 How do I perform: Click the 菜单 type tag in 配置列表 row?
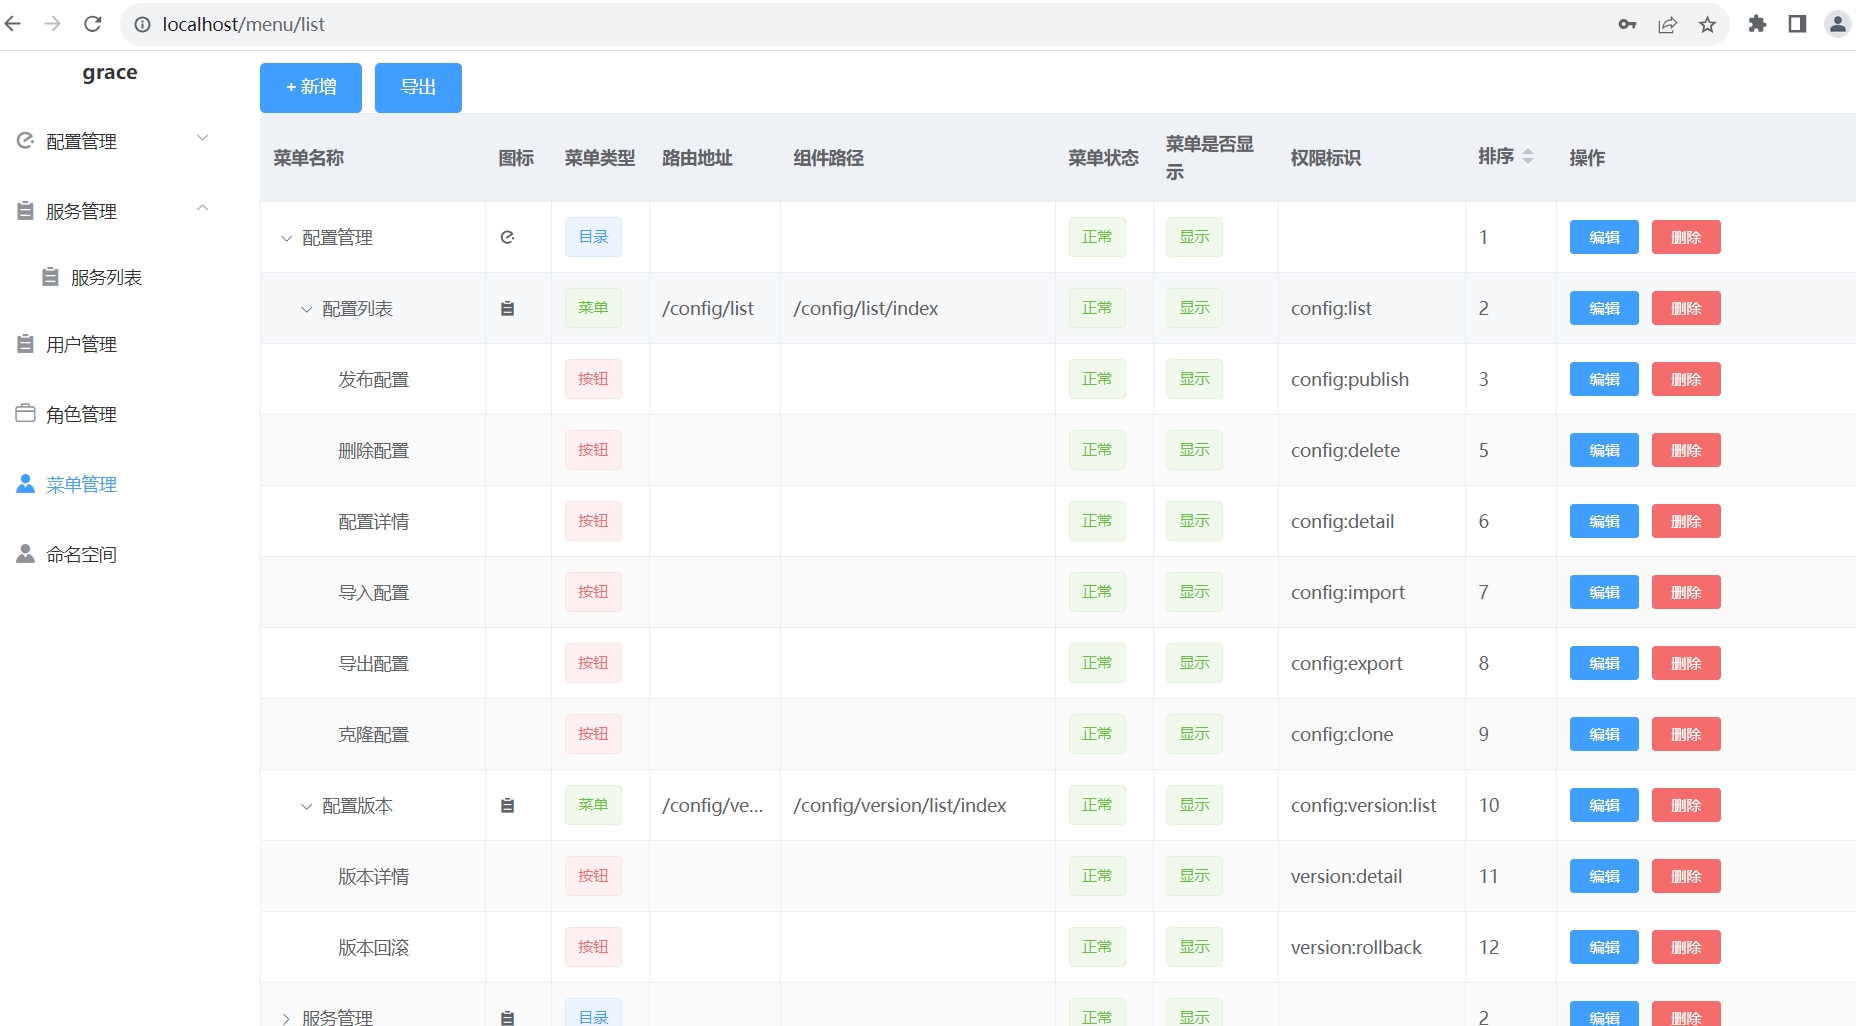tap(593, 308)
